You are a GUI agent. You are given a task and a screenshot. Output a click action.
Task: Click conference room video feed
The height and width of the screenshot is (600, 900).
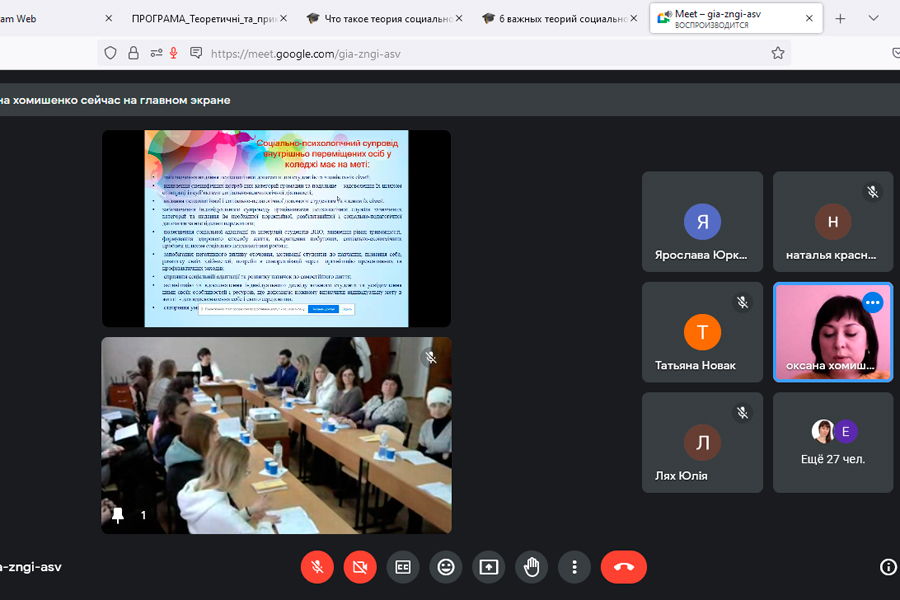tap(276, 435)
